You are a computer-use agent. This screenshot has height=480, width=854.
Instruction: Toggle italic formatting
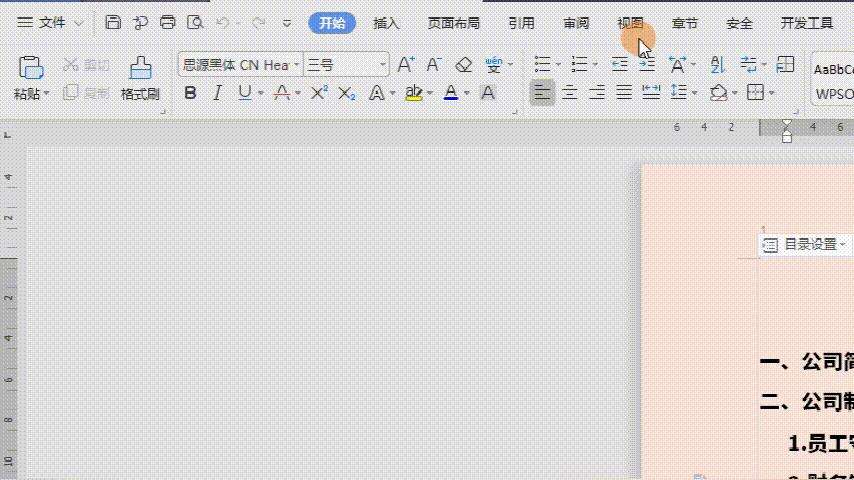pos(217,93)
